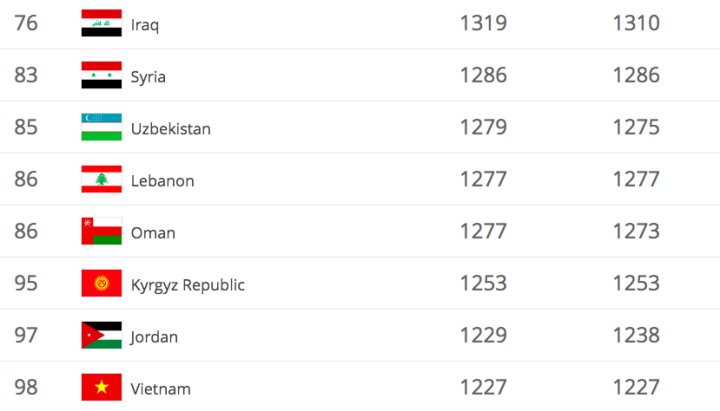Select the Jordan flag icon
720x411 pixels.
(x=101, y=336)
